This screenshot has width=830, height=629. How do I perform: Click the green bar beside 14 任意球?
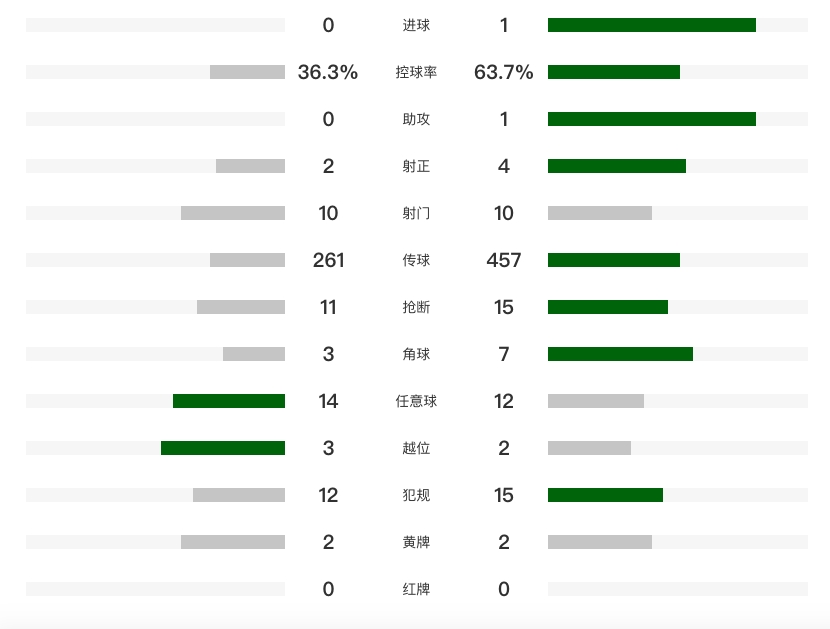[229, 401]
